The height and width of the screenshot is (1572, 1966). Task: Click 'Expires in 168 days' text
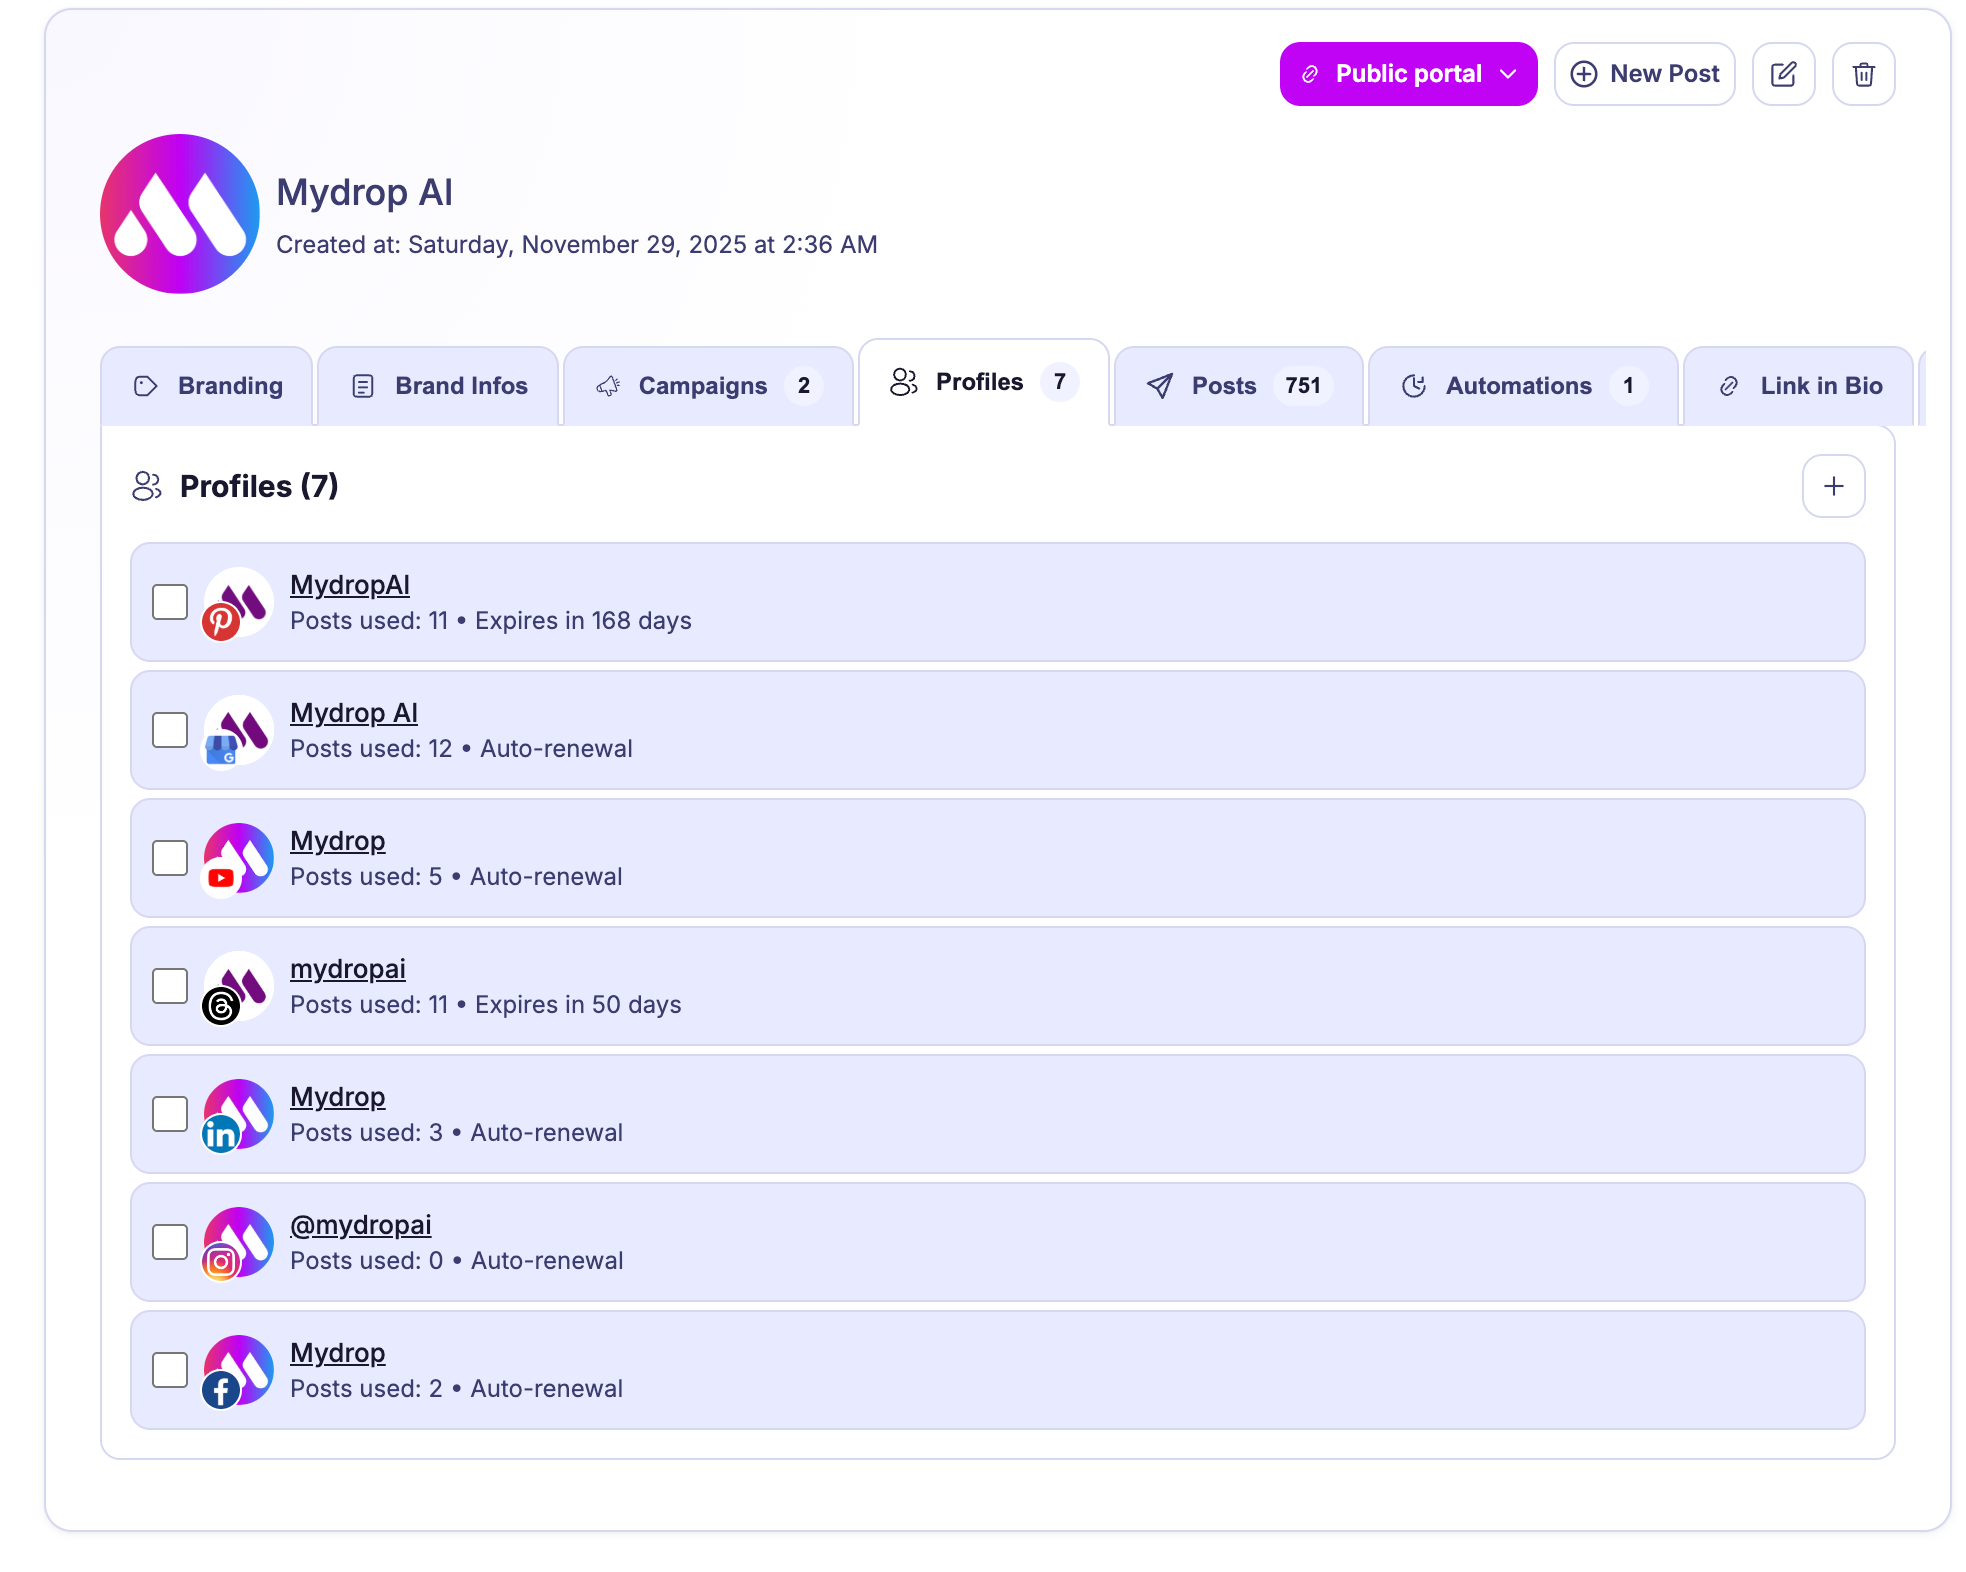coord(583,621)
